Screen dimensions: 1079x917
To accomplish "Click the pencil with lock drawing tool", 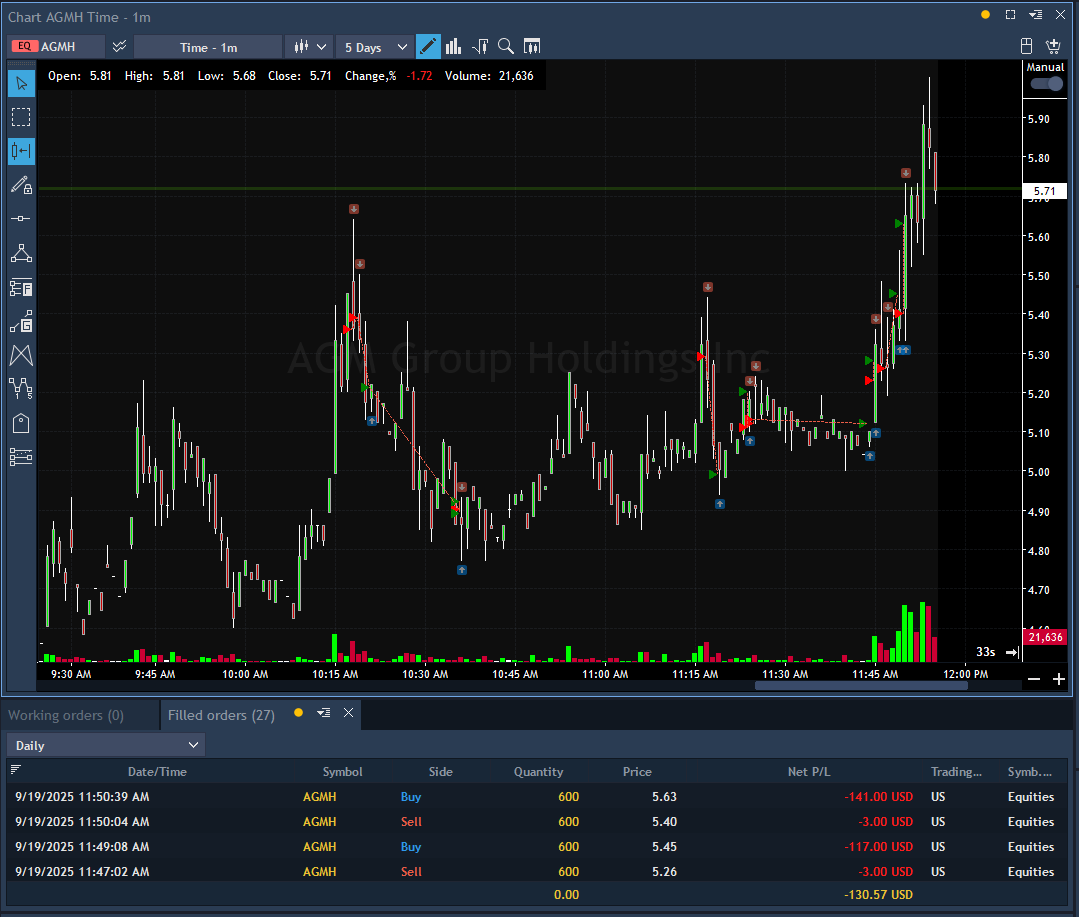I will 21,185.
